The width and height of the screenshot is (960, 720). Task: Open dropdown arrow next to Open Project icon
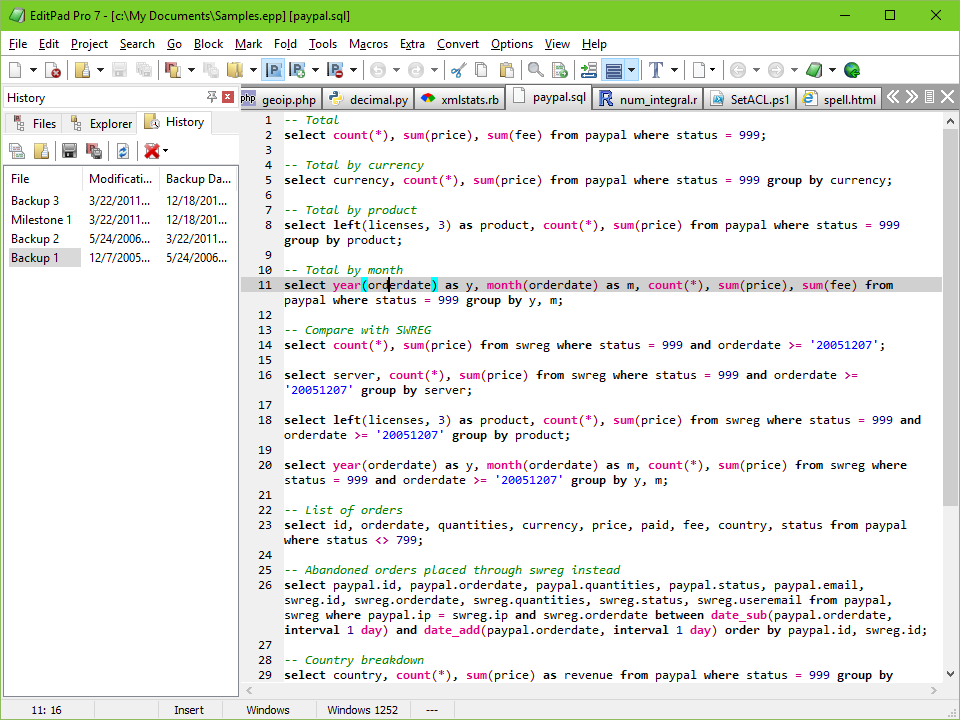pyautogui.click(x=191, y=70)
